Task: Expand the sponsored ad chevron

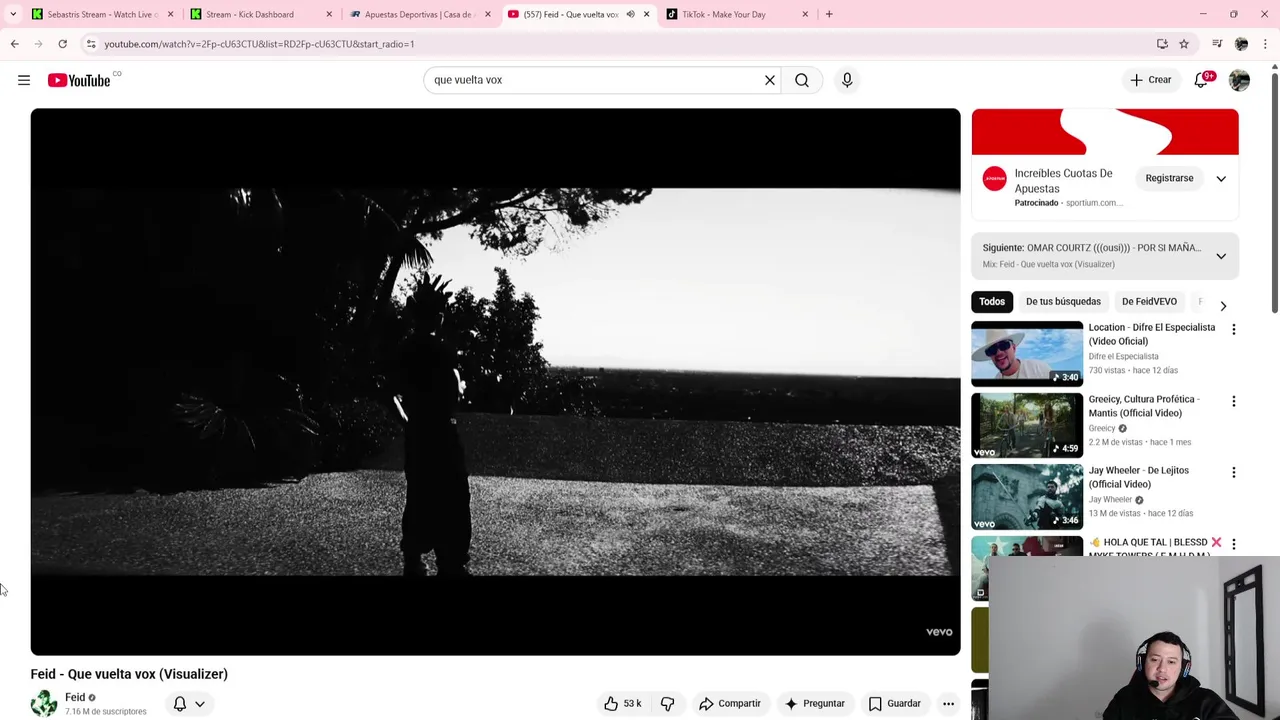Action: [1221, 178]
